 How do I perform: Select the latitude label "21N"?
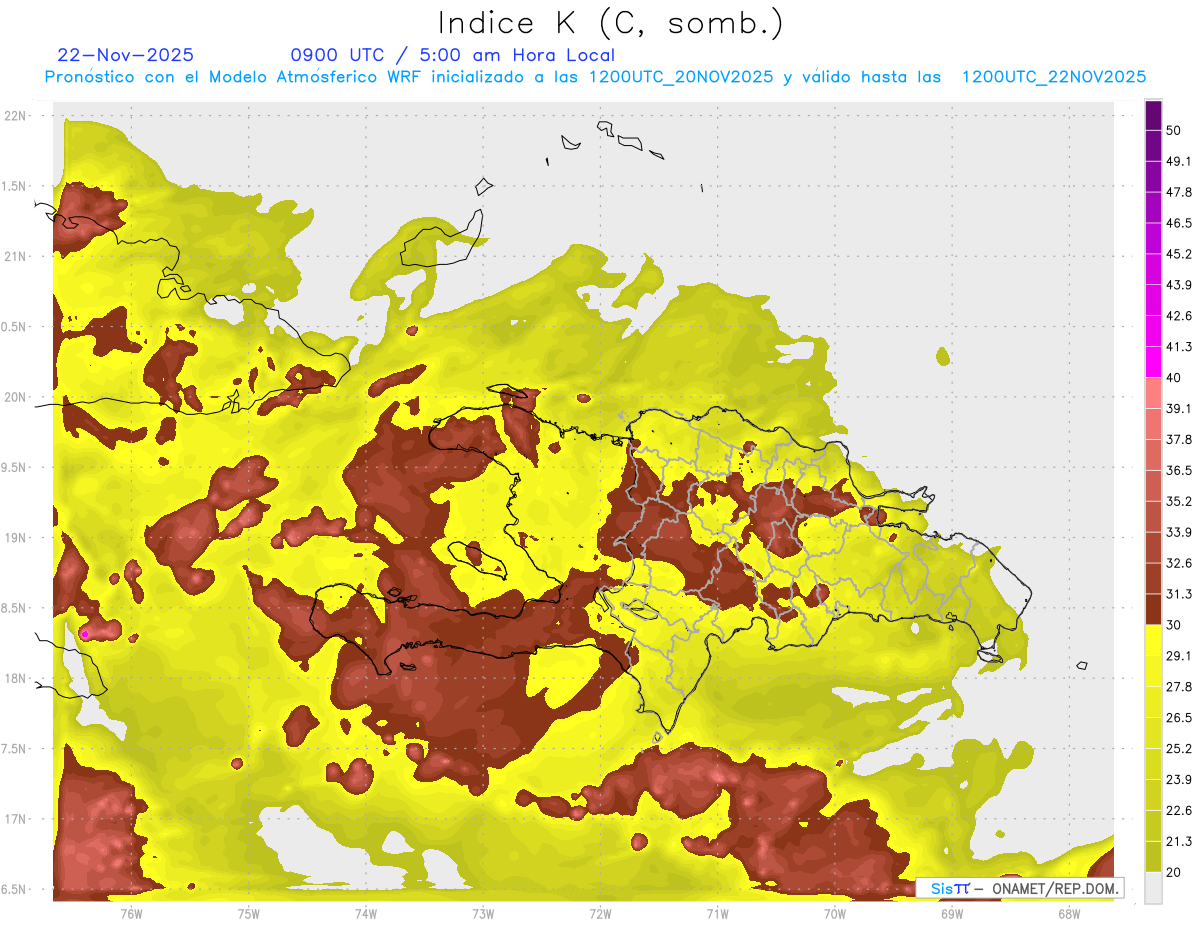pos(15,256)
